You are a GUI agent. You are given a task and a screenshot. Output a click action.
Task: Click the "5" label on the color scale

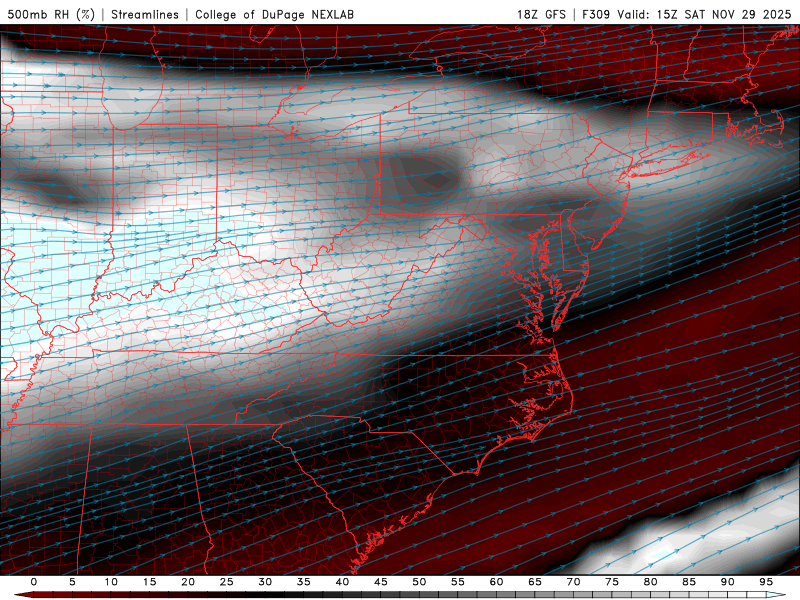[x=72, y=582]
